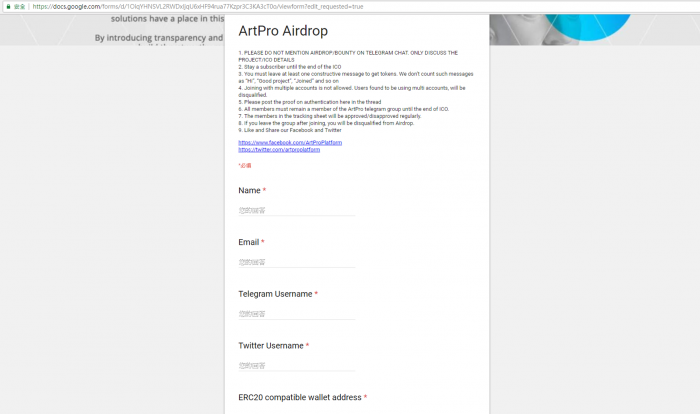Click rule 9 'Like and Share our Facebook'
This screenshot has width=700, height=414.
(290, 130)
